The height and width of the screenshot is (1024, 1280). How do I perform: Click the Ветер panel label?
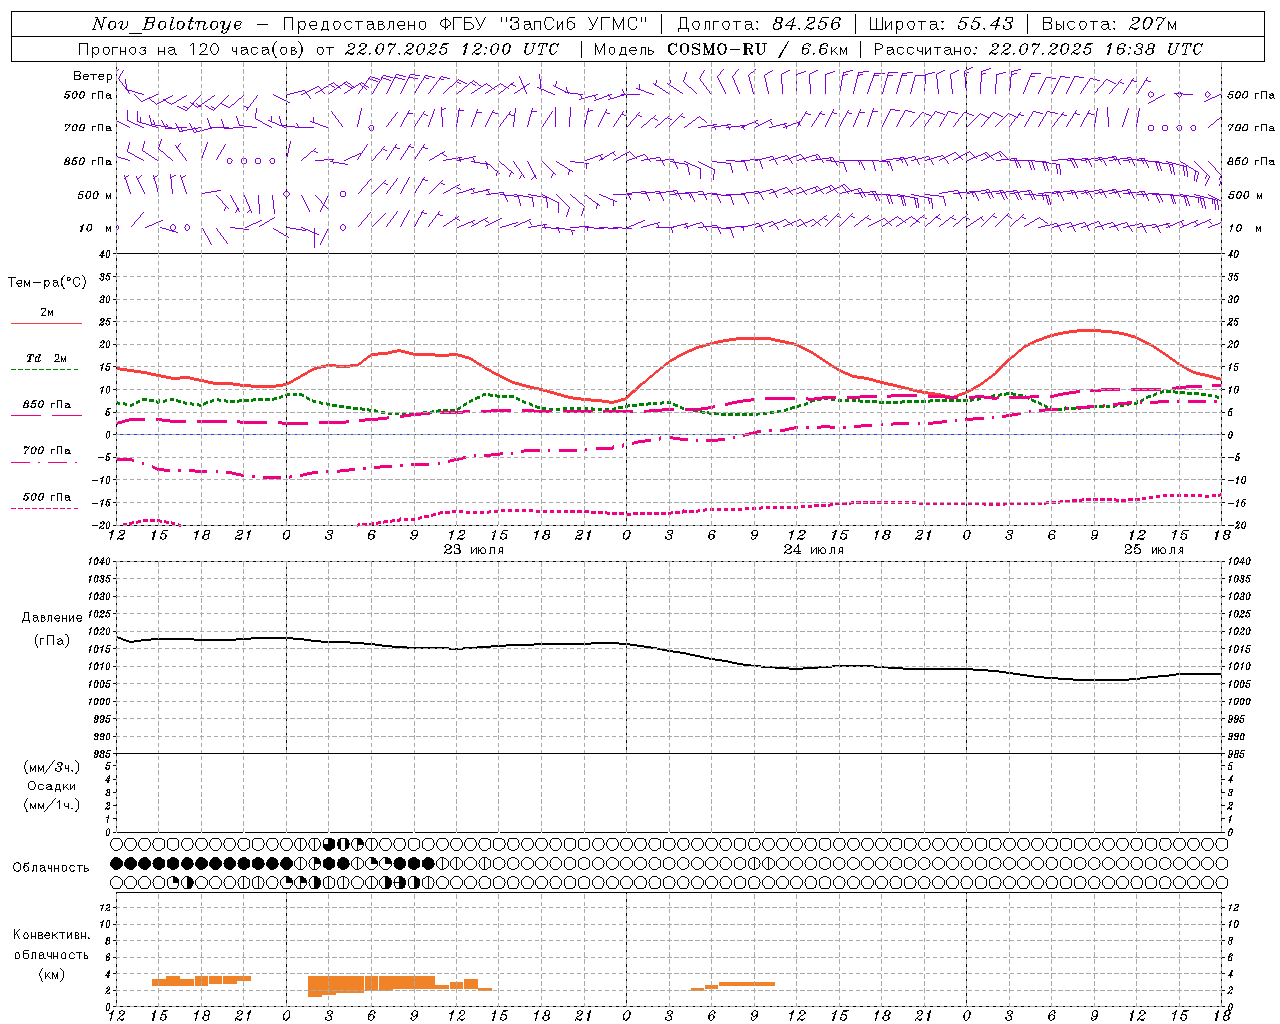click(x=92, y=76)
